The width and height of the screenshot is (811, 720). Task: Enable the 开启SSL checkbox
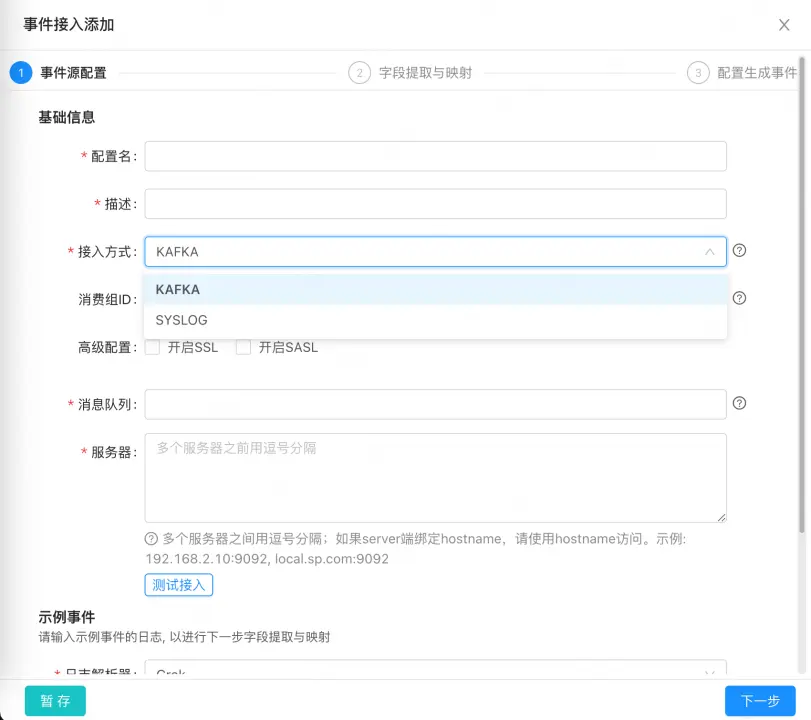[x=153, y=348]
